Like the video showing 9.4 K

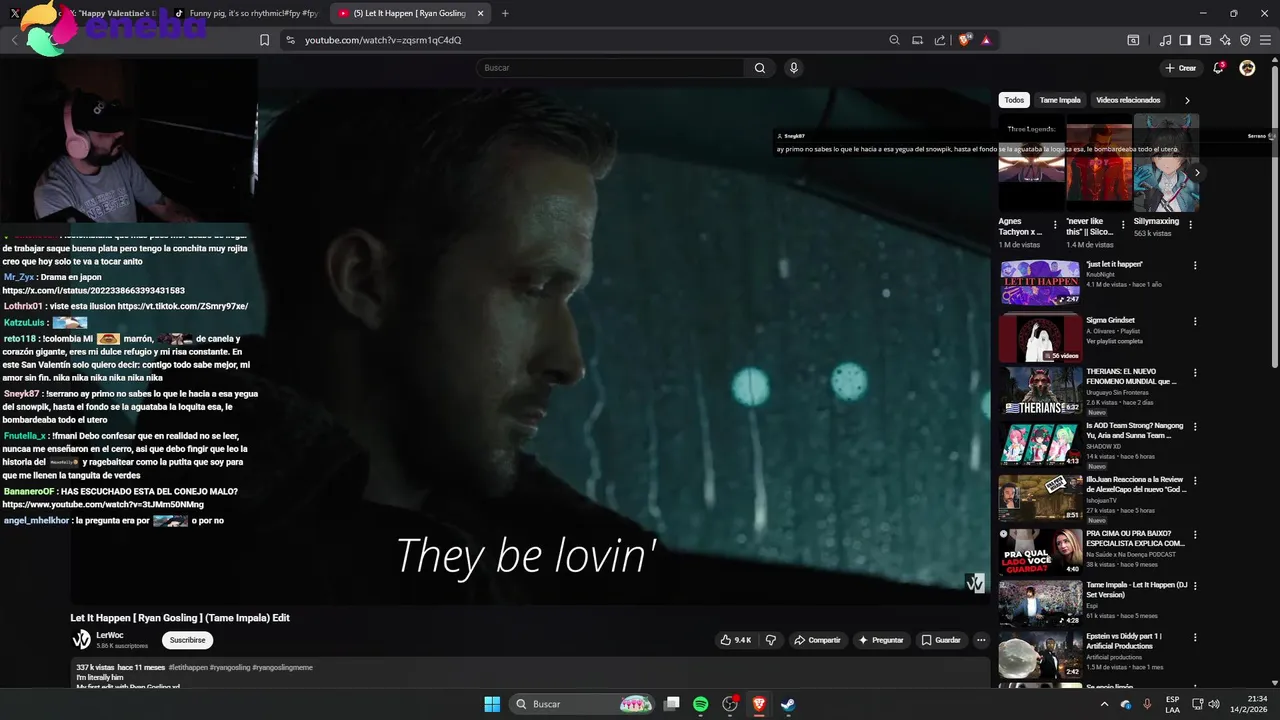coord(736,640)
